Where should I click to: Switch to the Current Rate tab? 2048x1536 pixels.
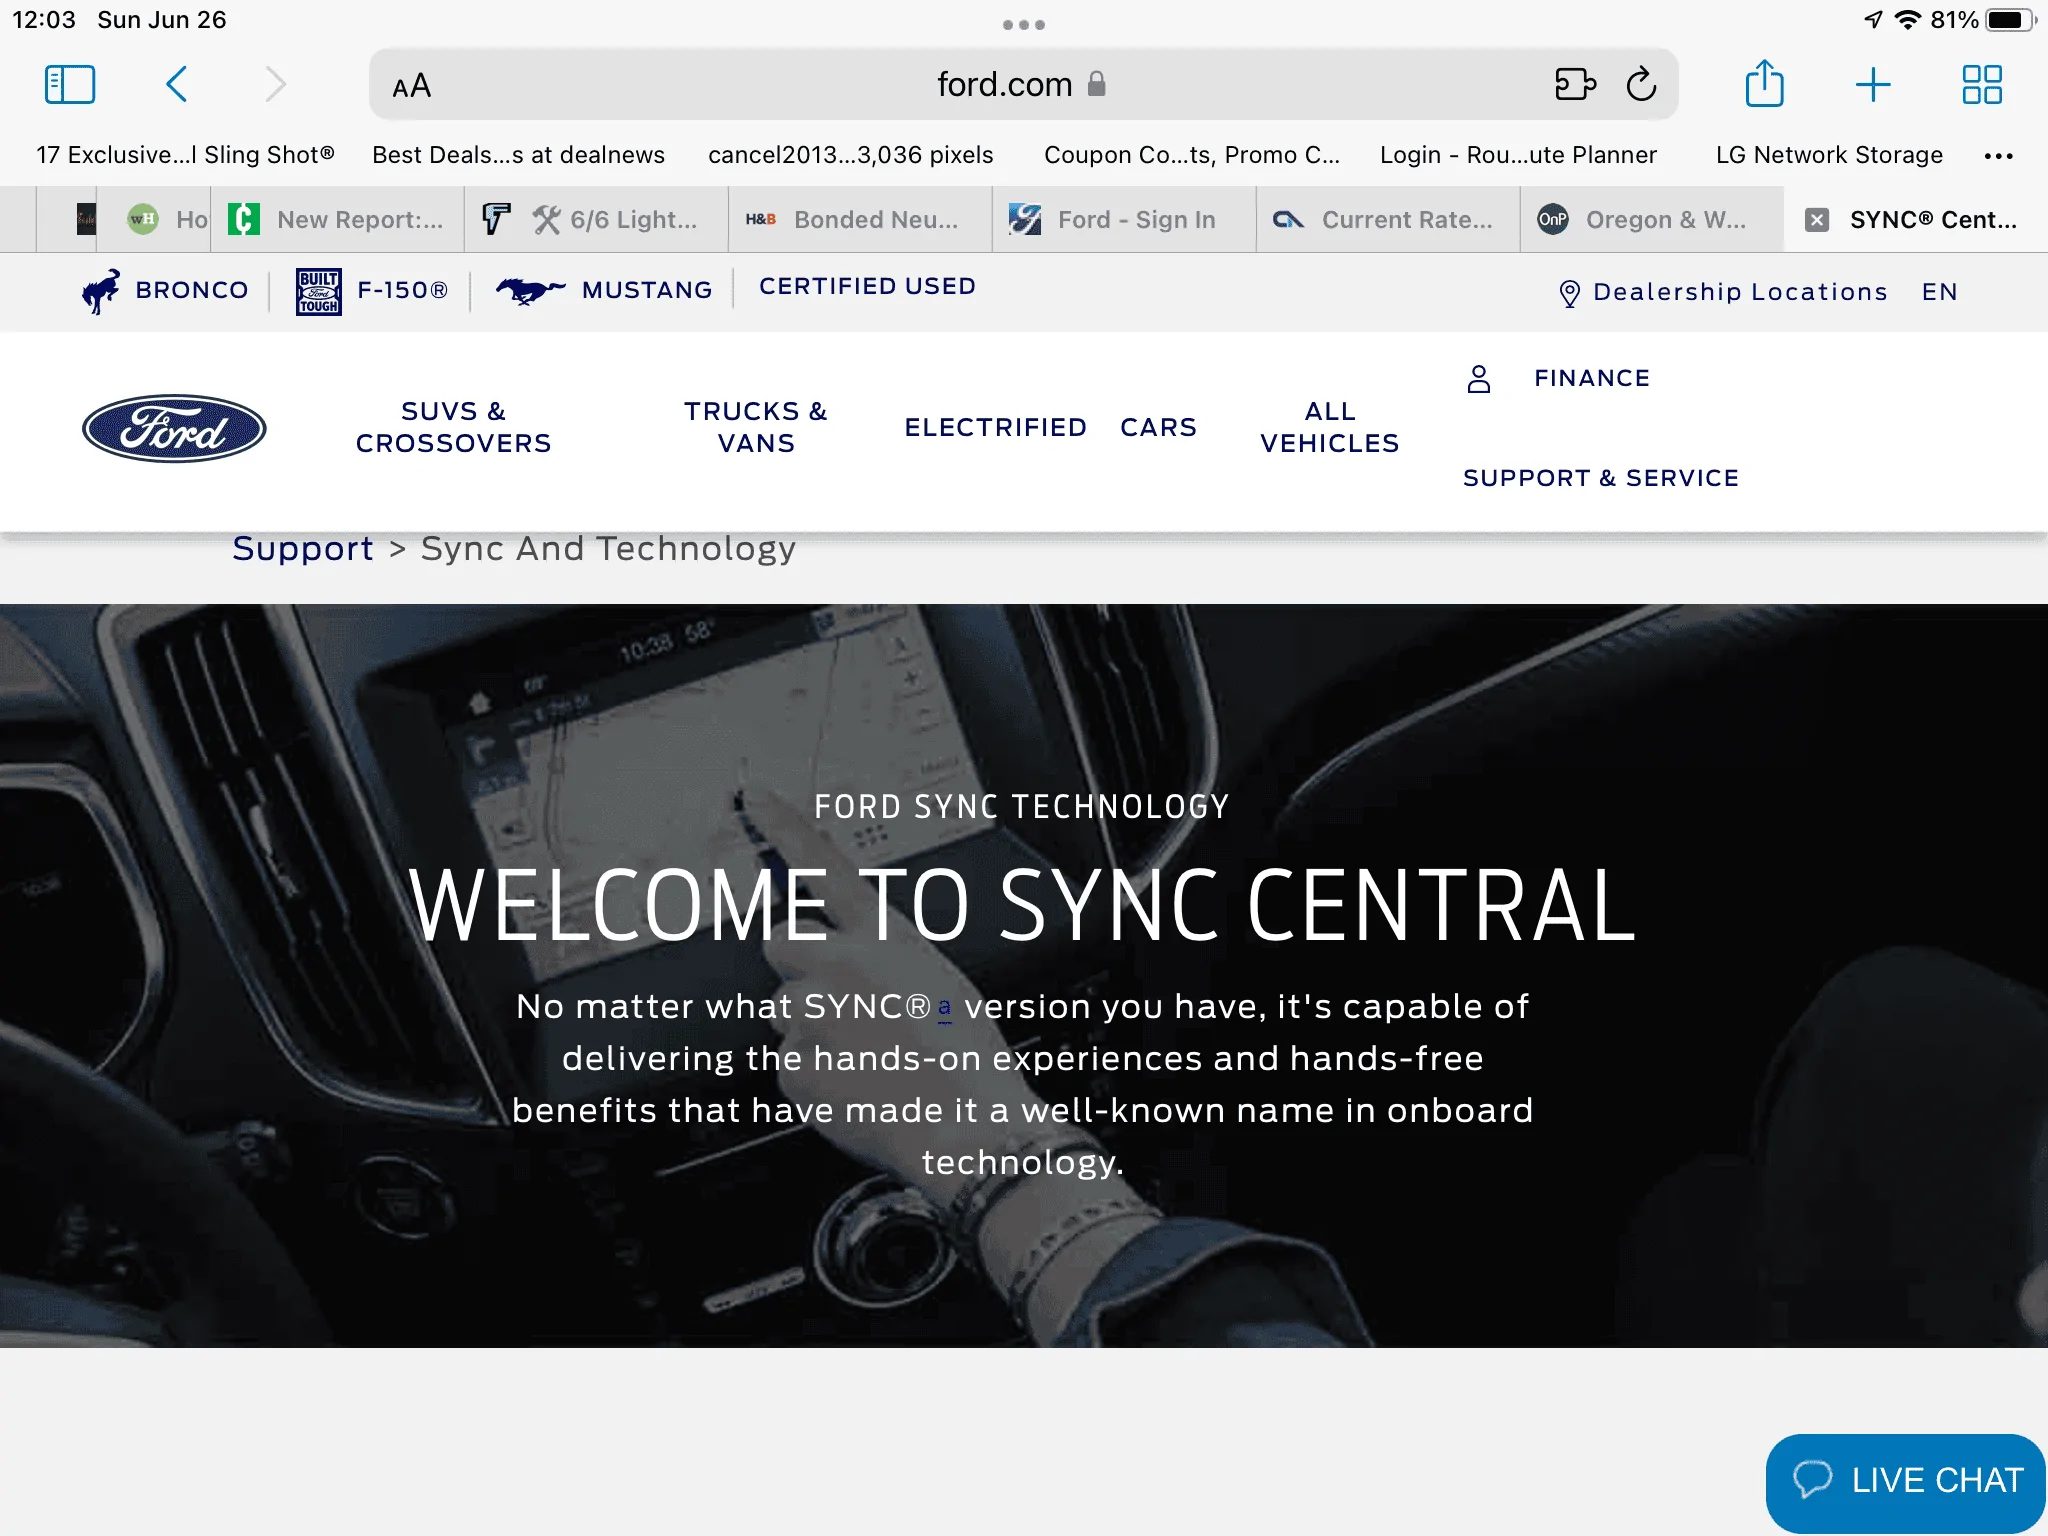click(x=1389, y=219)
